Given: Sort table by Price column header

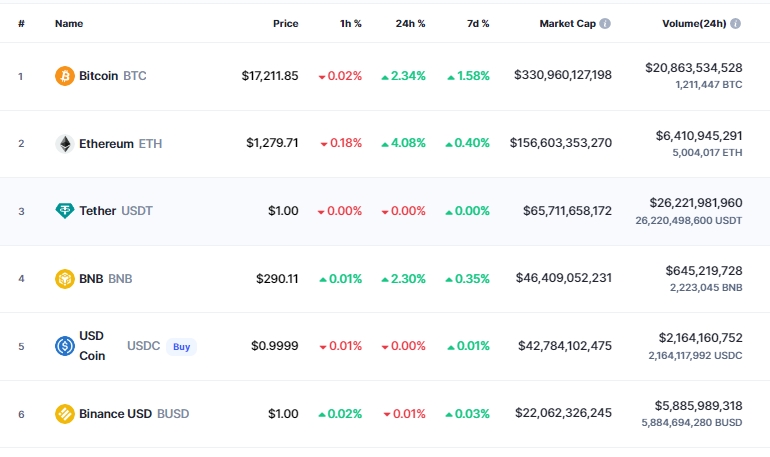Looking at the screenshot, I should [x=285, y=24].
